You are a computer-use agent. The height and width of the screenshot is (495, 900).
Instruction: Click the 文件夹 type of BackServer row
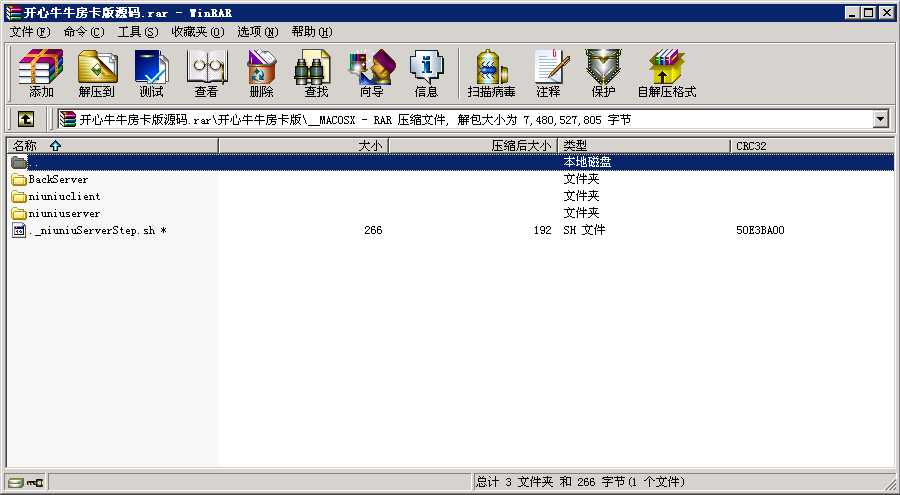pos(581,180)
